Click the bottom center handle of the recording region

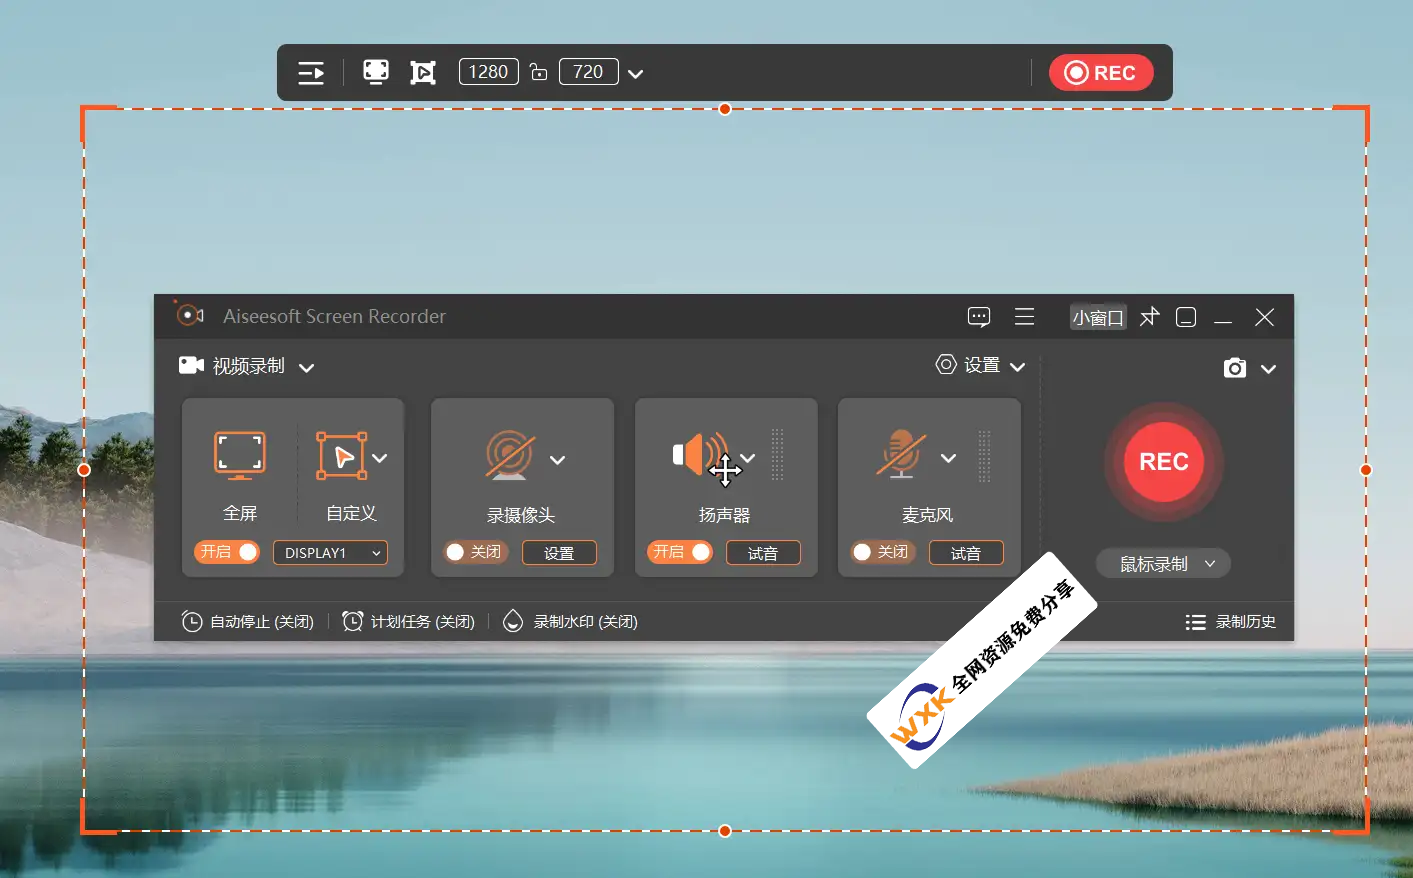click(x=725, y=831)
